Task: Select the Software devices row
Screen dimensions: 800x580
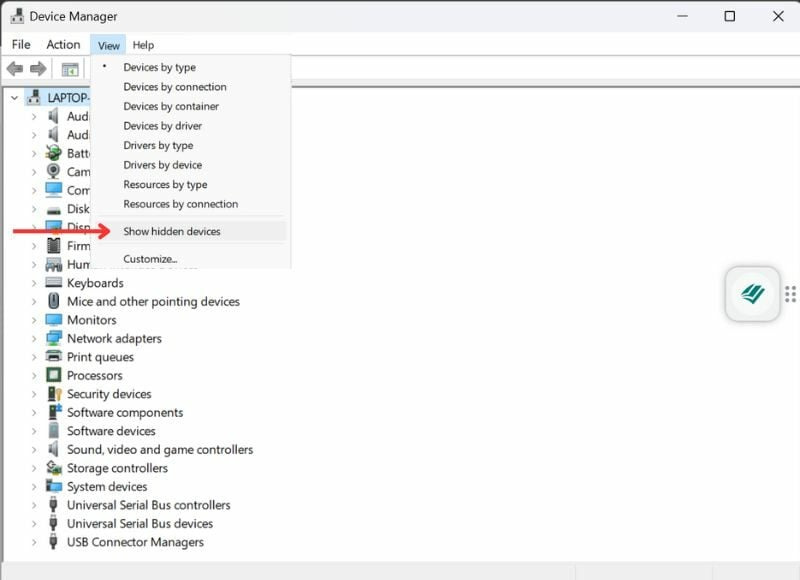Action: pos(111,431)
